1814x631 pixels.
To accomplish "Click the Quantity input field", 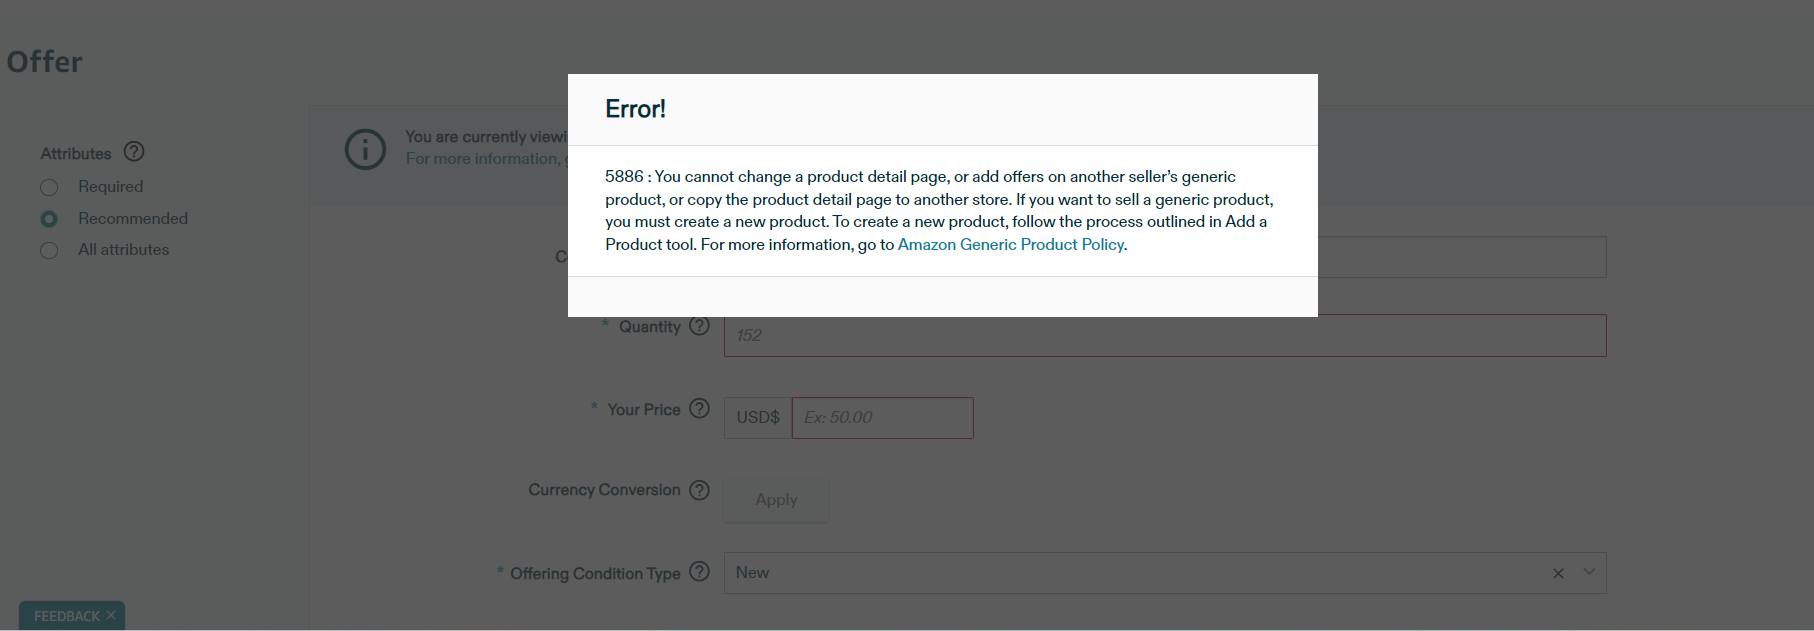I will [1165, 335].
